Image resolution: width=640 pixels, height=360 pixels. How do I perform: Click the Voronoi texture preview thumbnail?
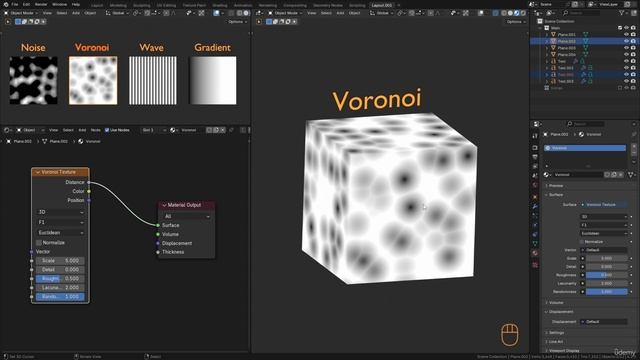click(x=93, y=80)
